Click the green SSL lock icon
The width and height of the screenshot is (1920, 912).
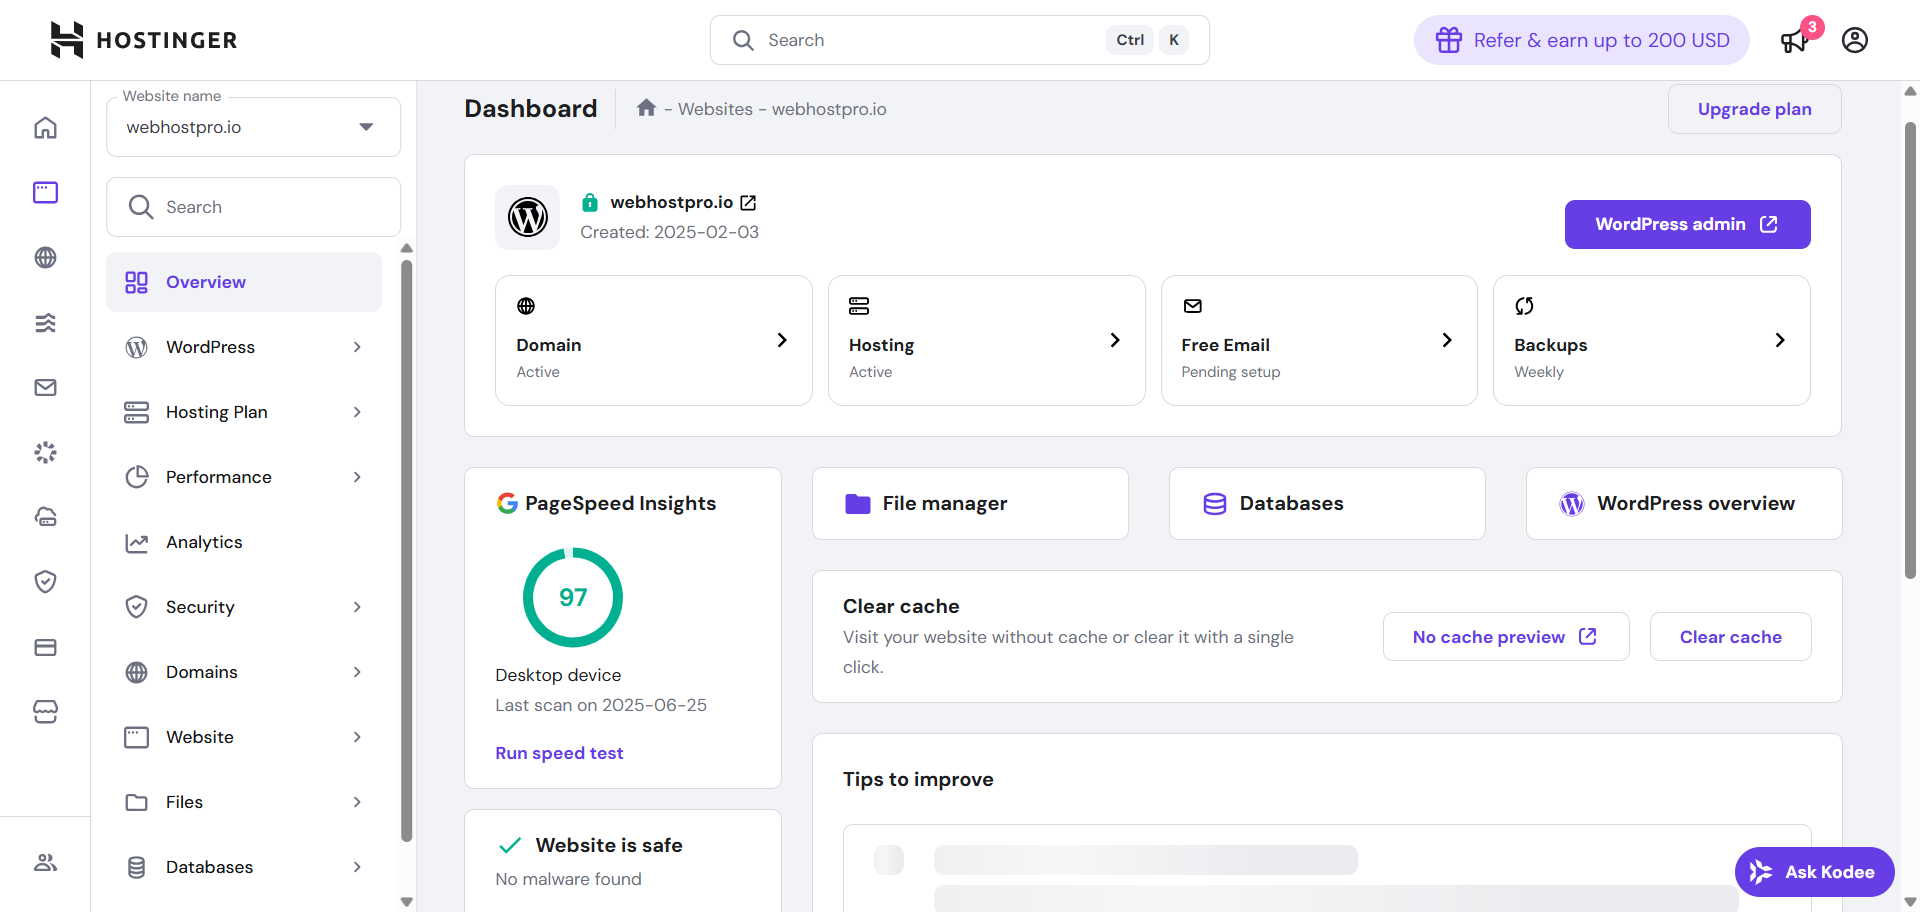click(590, 202)
